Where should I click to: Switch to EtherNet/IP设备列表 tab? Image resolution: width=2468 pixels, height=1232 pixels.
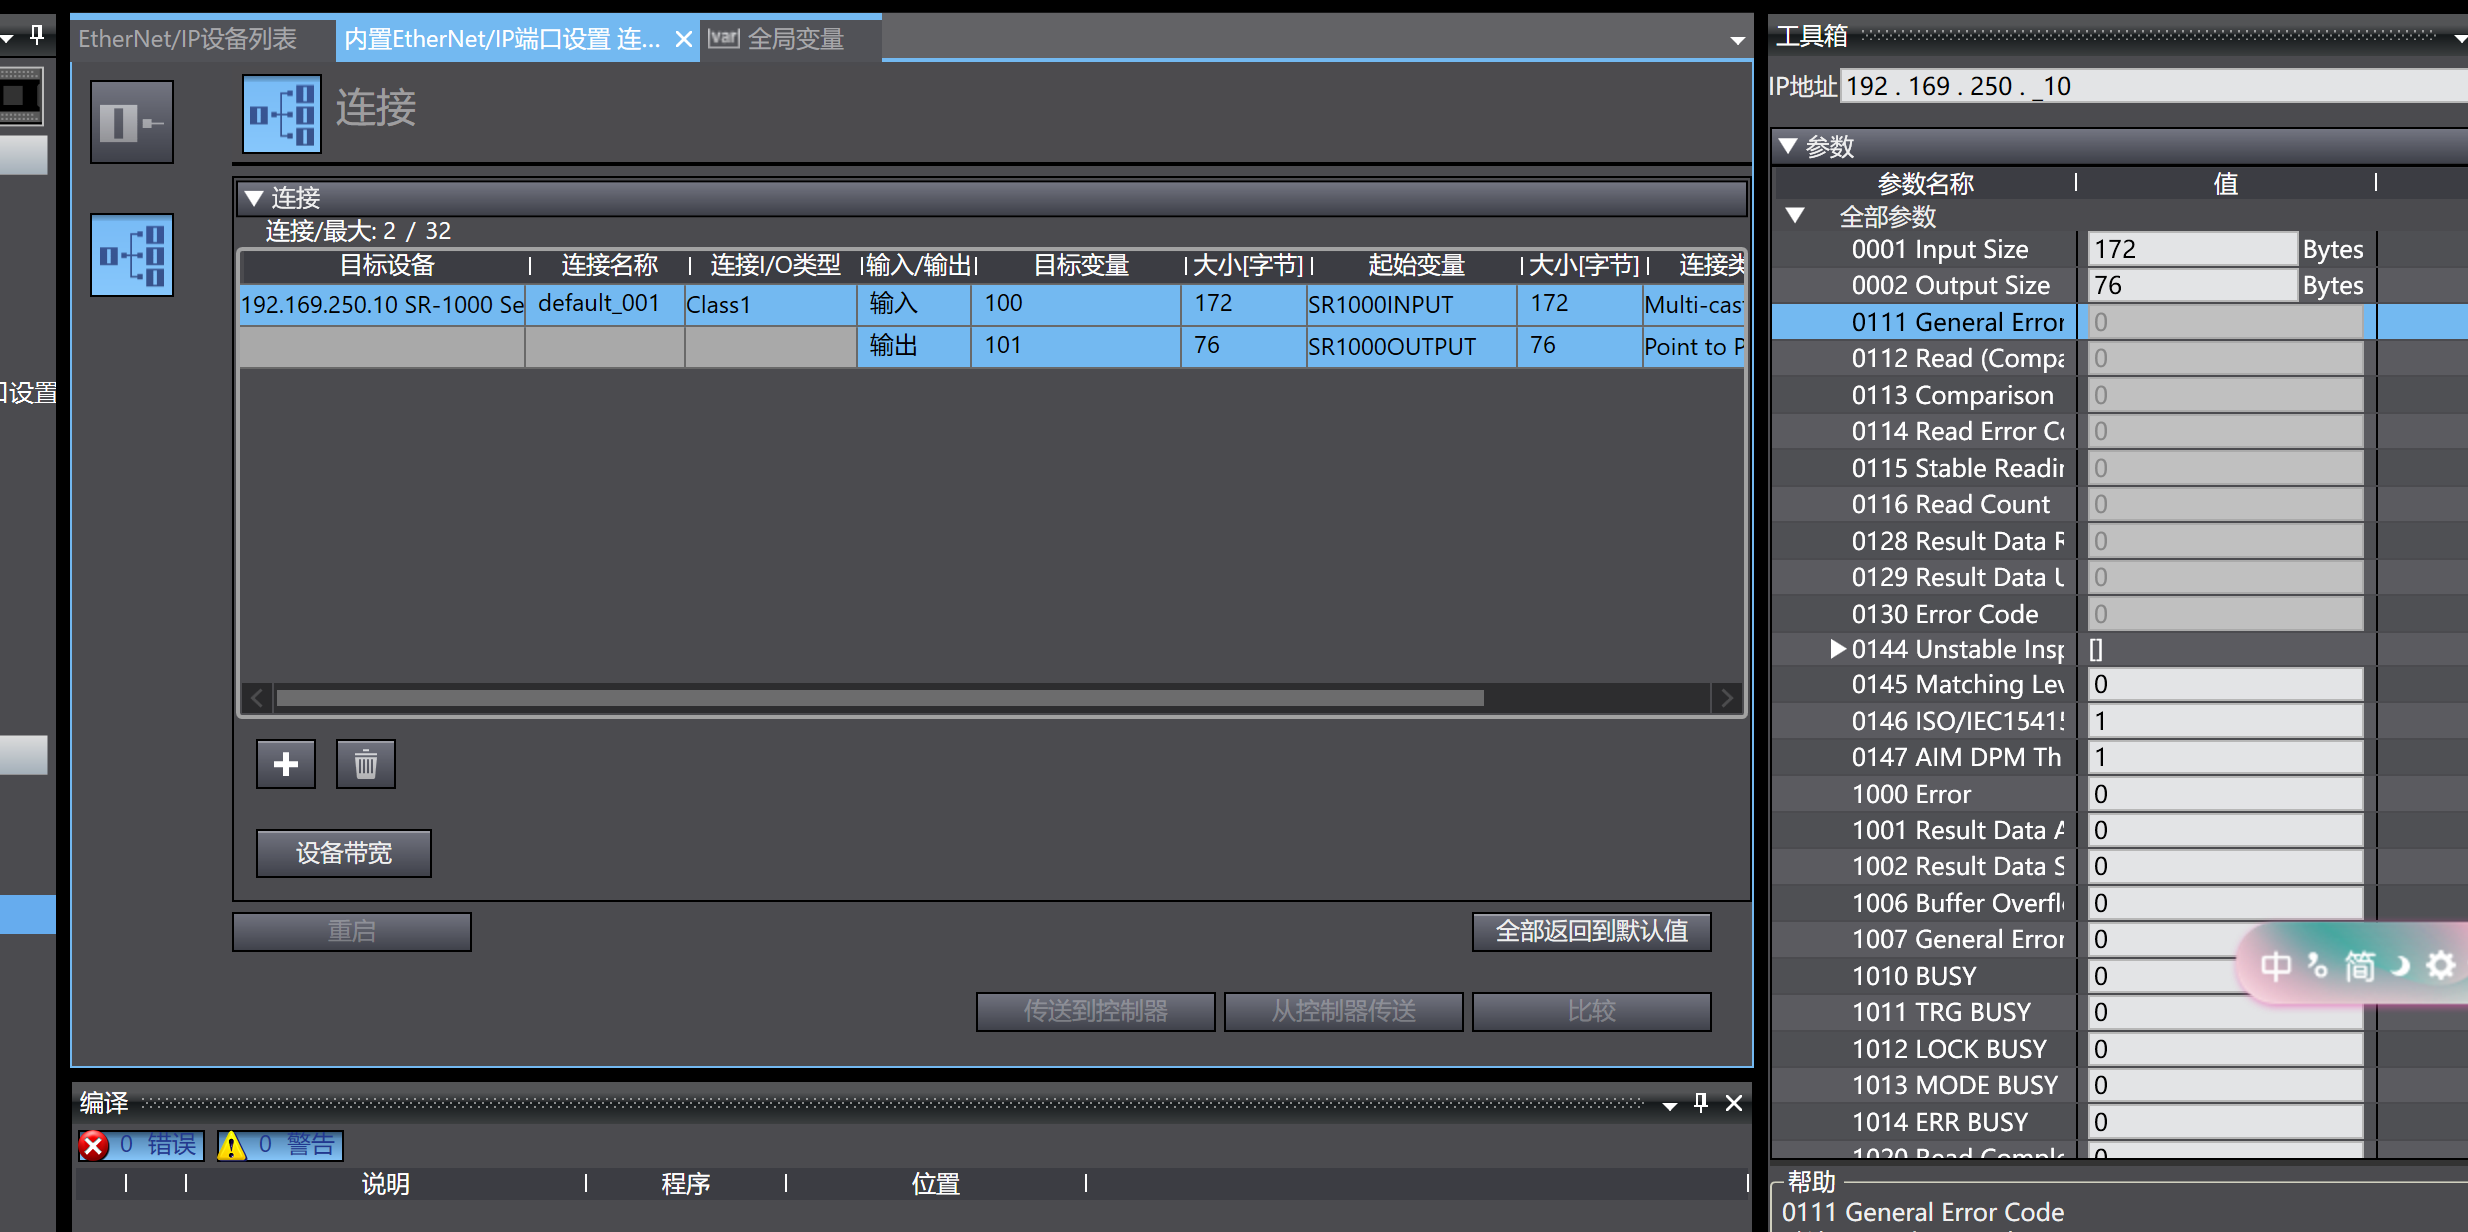188,39
